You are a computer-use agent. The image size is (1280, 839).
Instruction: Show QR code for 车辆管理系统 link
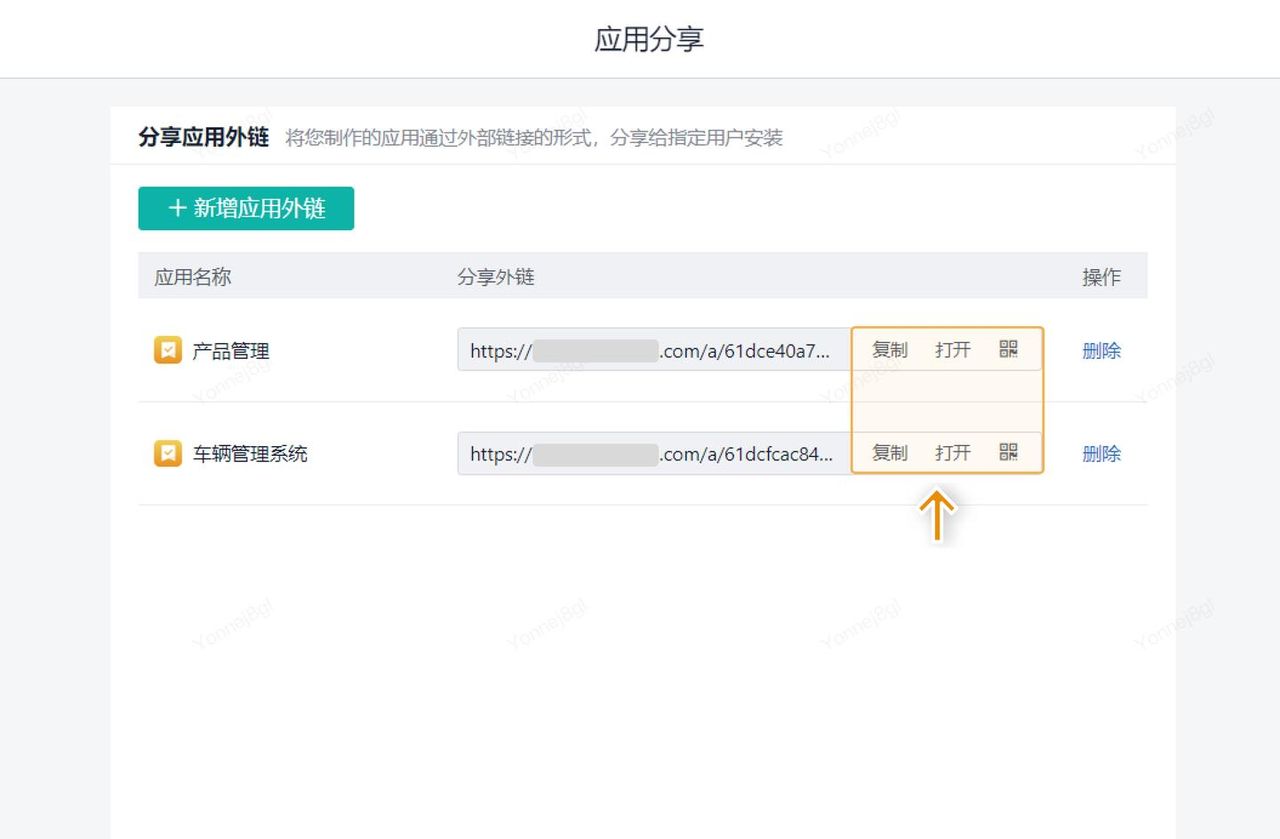click(x=1008, y=452)
